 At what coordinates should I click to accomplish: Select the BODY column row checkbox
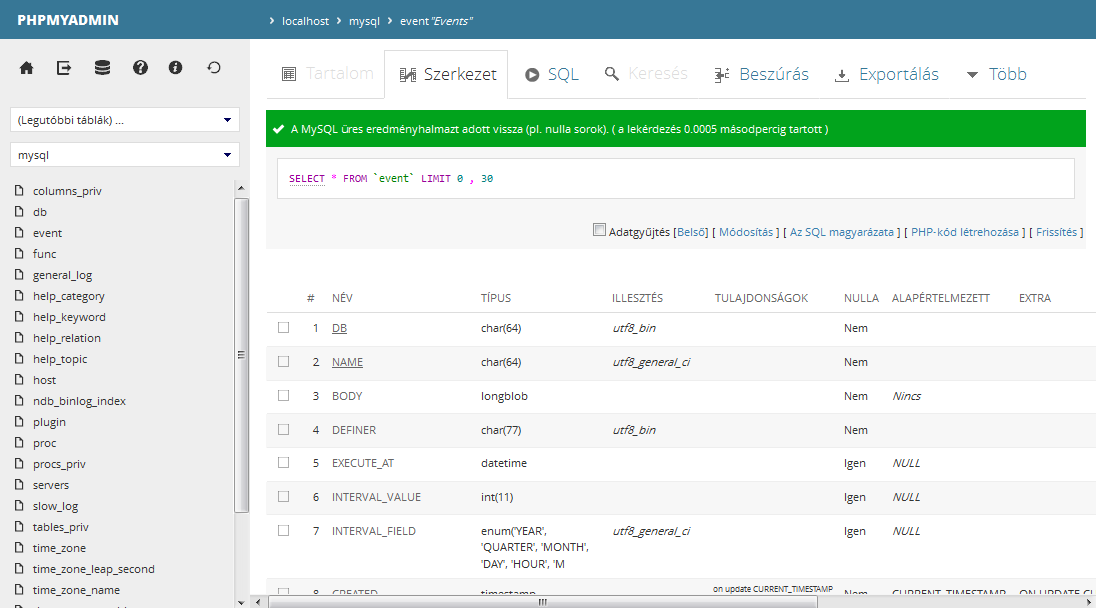[283, 395]
